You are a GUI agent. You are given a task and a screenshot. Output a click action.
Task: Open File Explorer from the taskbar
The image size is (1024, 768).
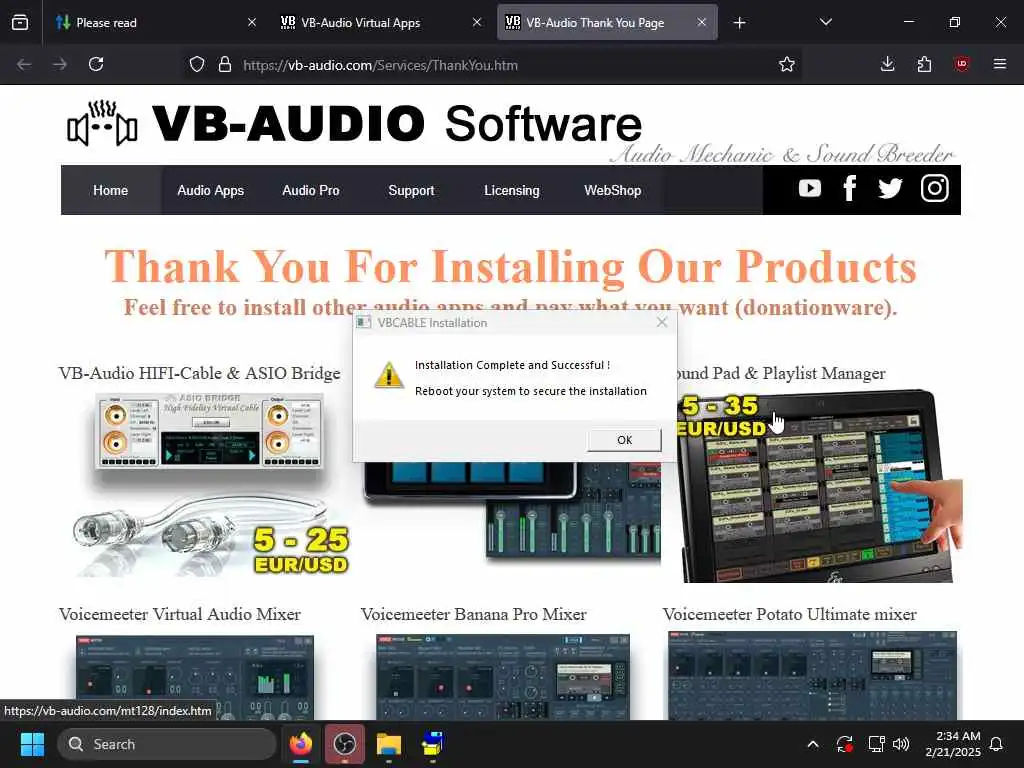click(389, 744)
